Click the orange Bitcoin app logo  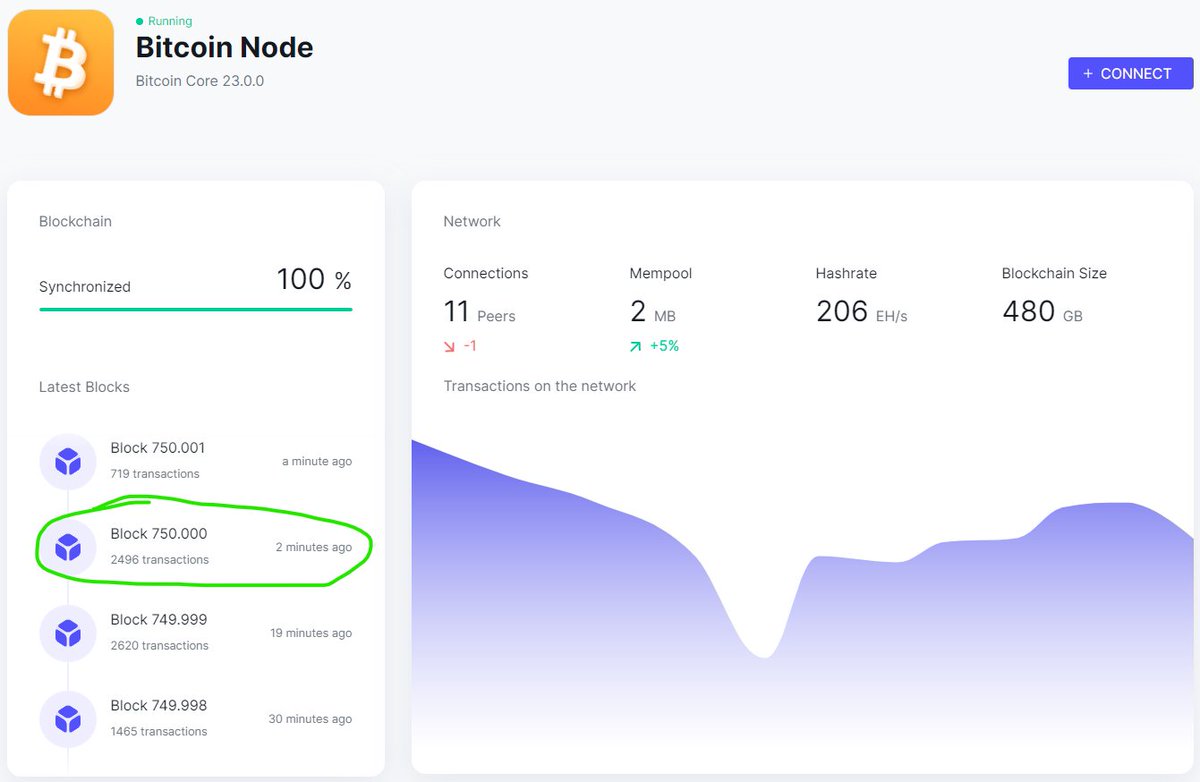tap(61, 62)
